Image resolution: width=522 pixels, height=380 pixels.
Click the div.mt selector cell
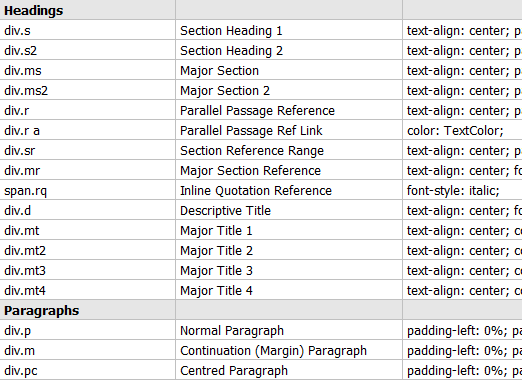click(87, 230)
